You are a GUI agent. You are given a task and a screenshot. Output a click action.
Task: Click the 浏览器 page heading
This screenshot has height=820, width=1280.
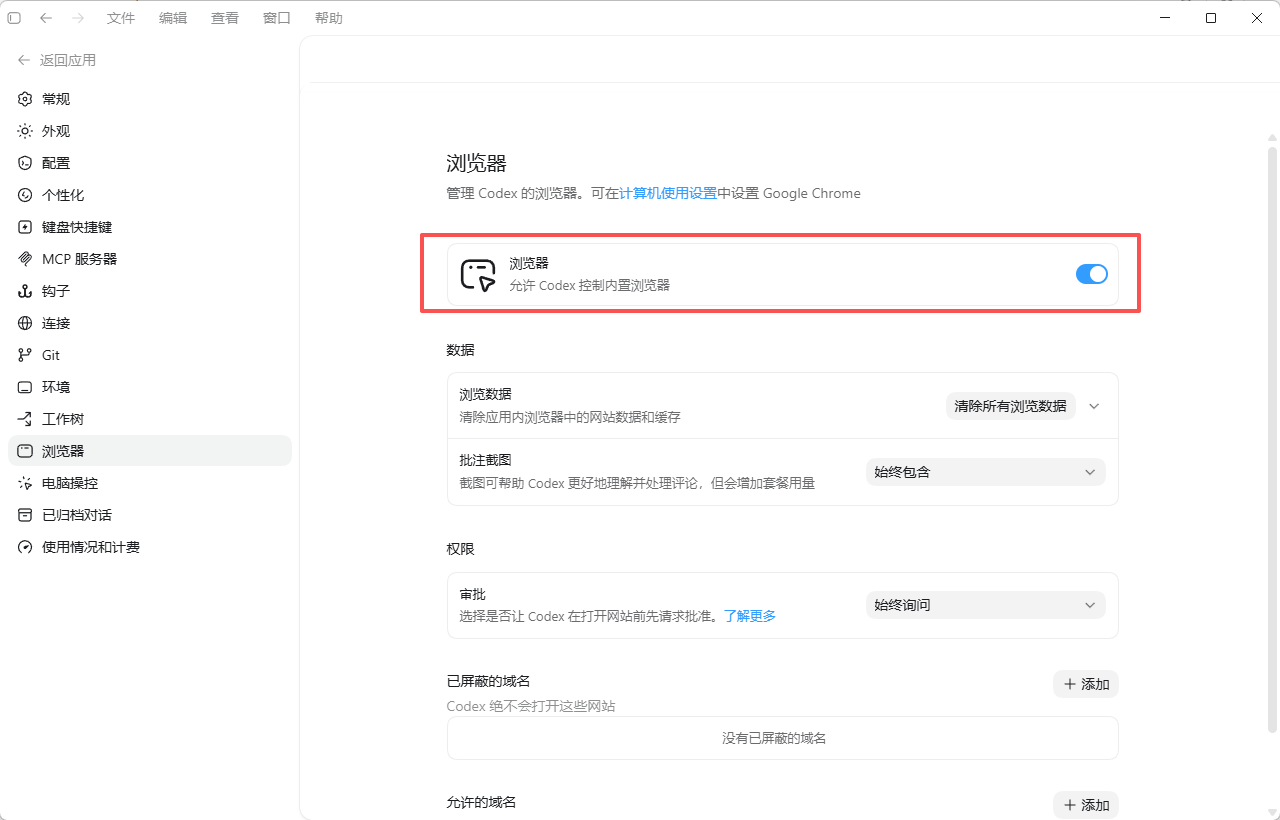(x=476, y=164)
